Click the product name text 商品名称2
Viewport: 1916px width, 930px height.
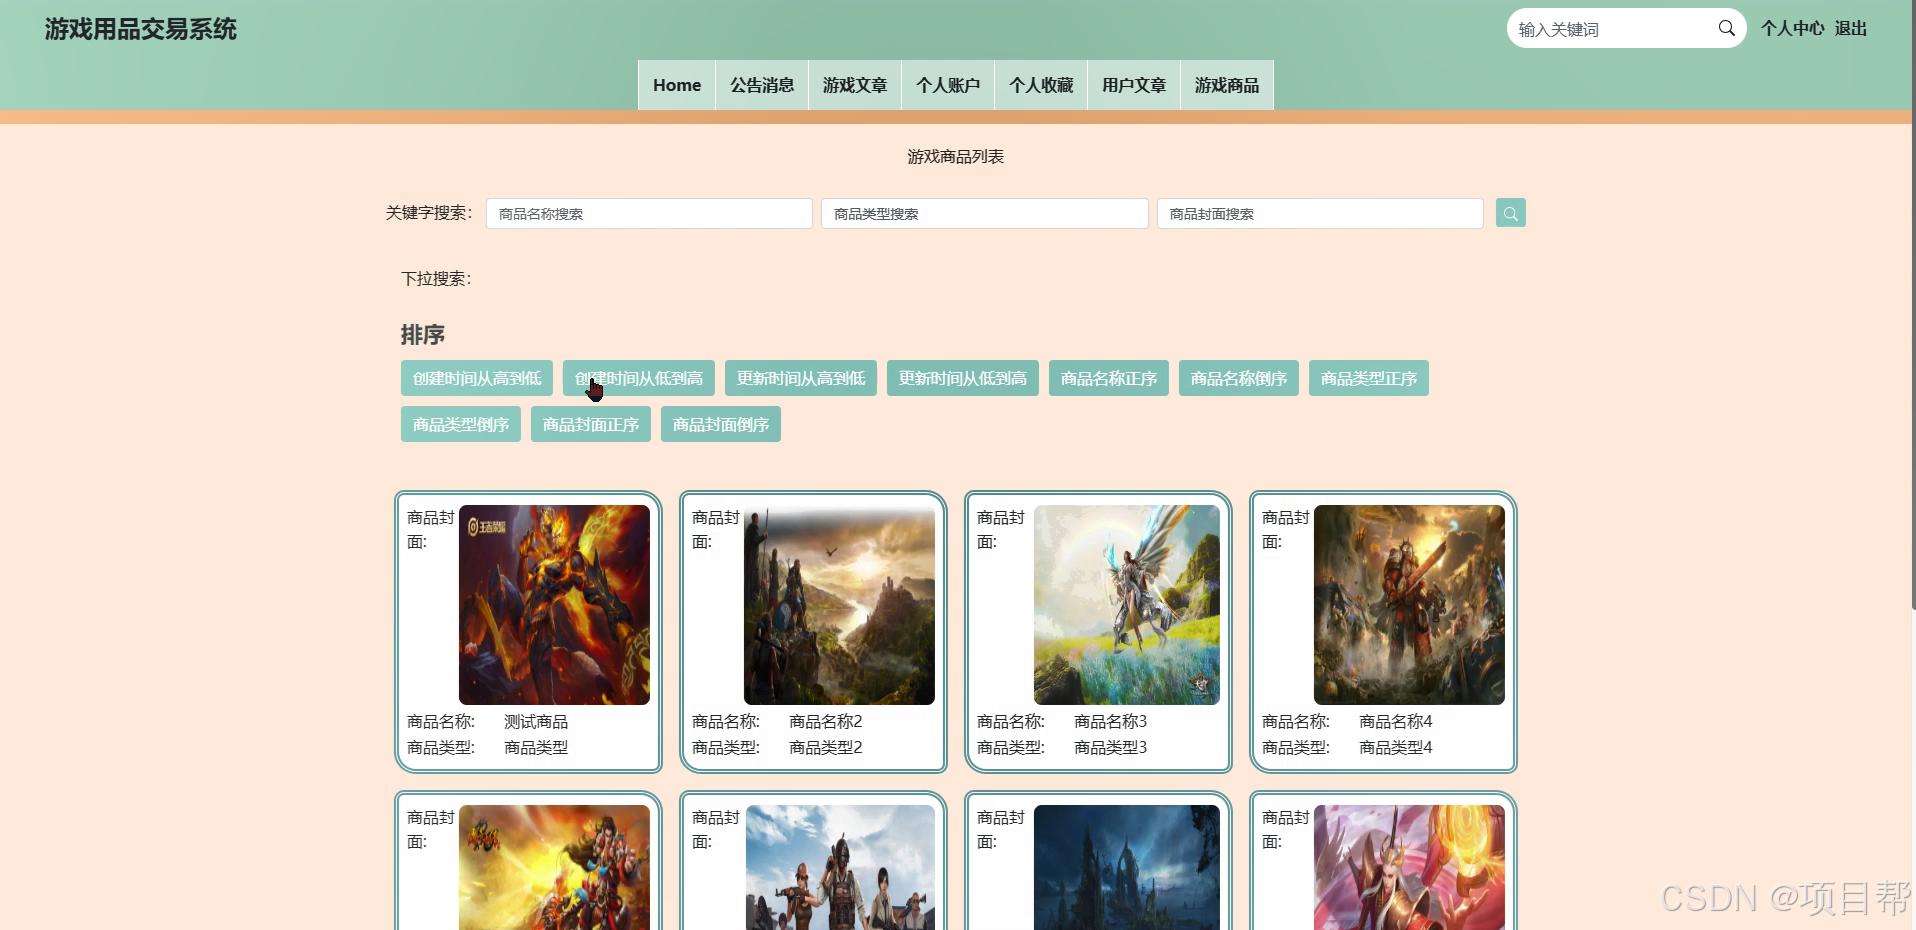pyautogui.click(x=826, y=722)
